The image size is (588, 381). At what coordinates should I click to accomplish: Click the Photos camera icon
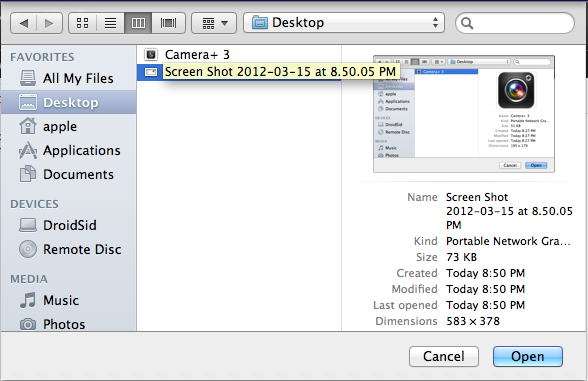[28, 324]
